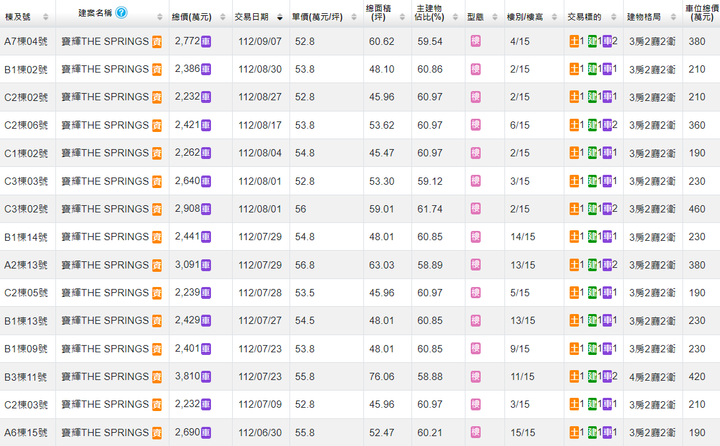Sort by 棟及號 column arrows

click(x=45, y=17)
